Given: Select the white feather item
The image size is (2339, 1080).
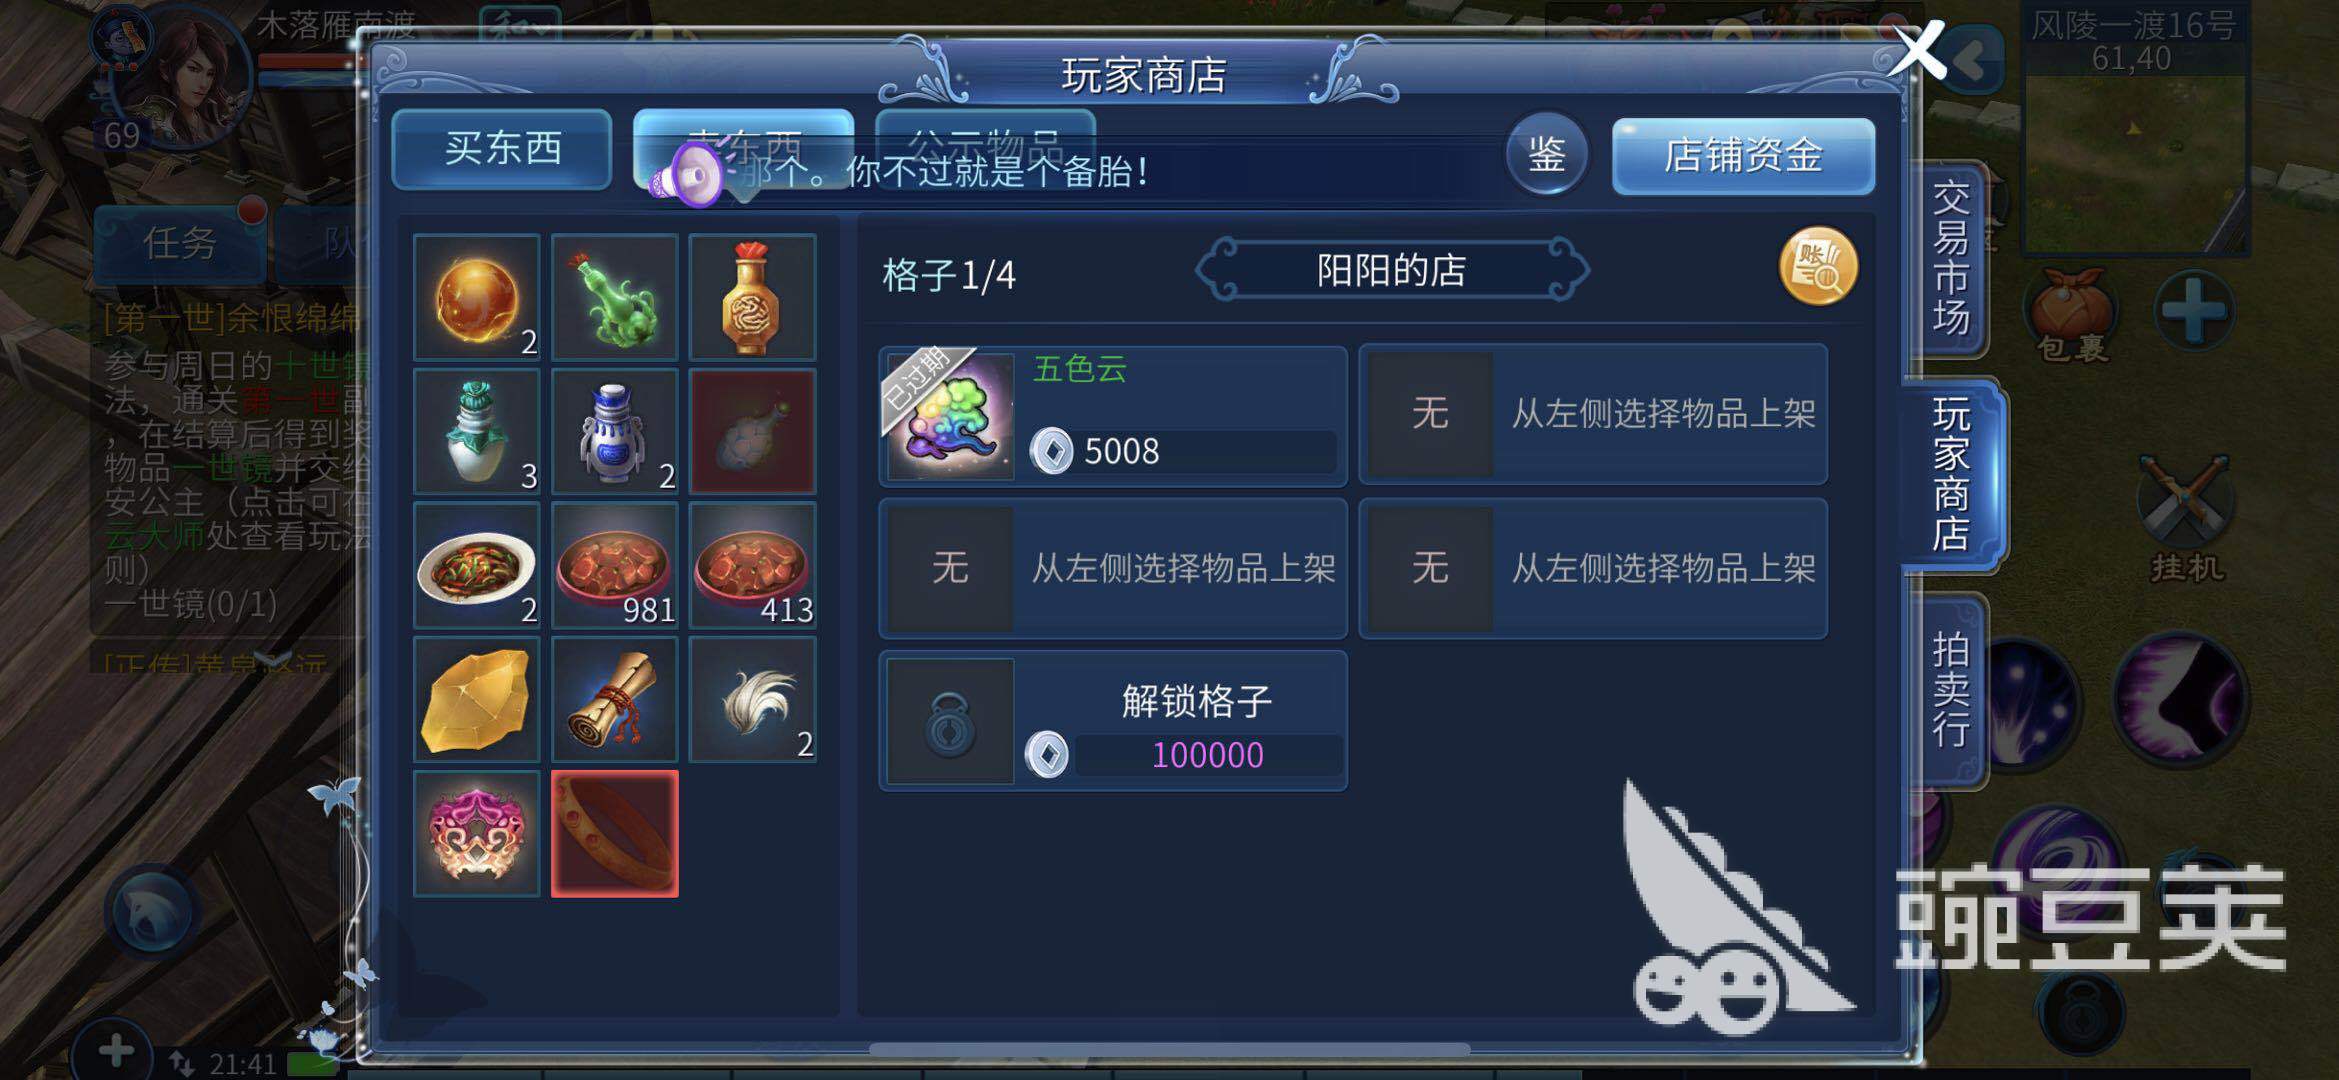Looking at the screenshot, I should (x=752, y=700).
